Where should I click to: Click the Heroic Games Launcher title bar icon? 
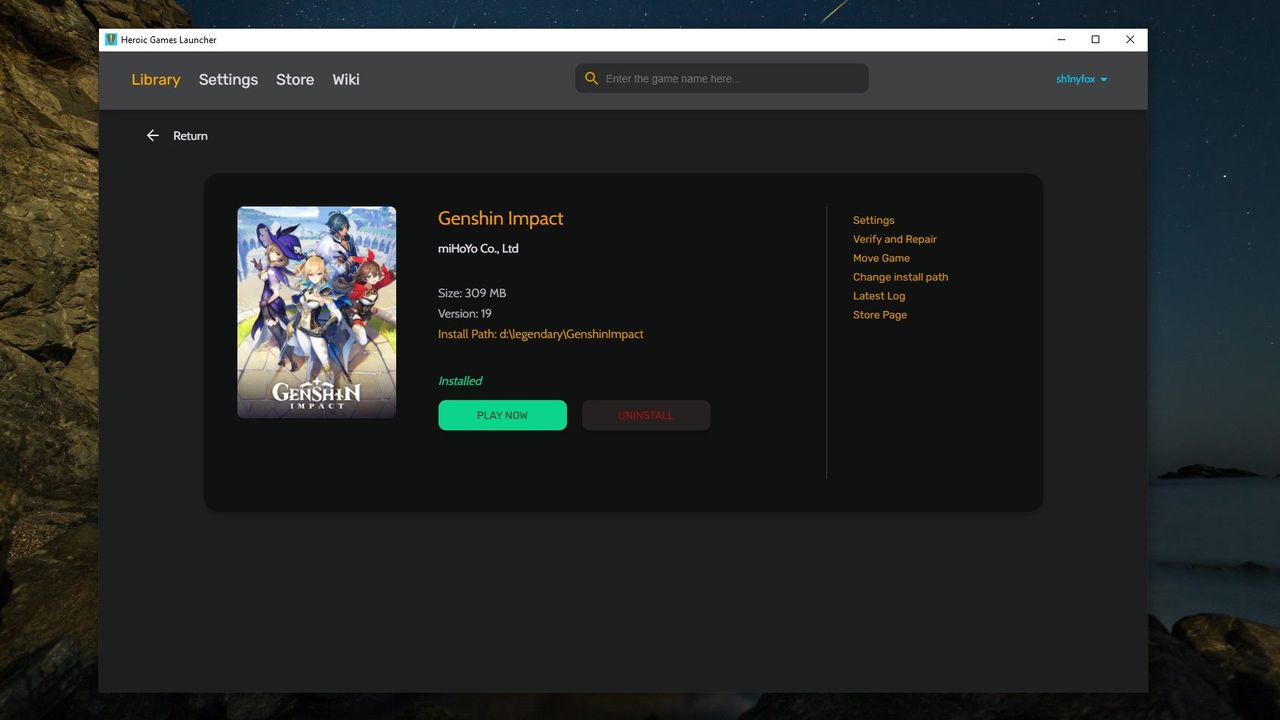[x=111, y=40]
